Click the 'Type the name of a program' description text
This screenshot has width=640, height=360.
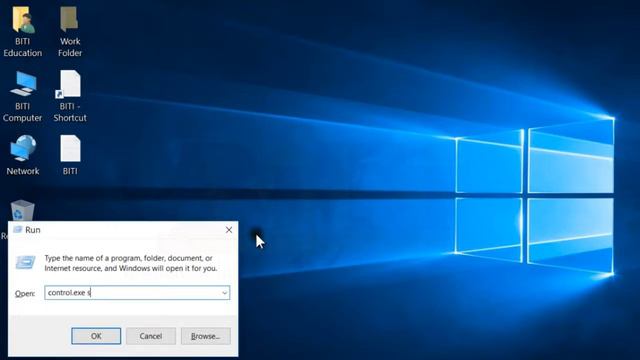click(x=131, y=263)
